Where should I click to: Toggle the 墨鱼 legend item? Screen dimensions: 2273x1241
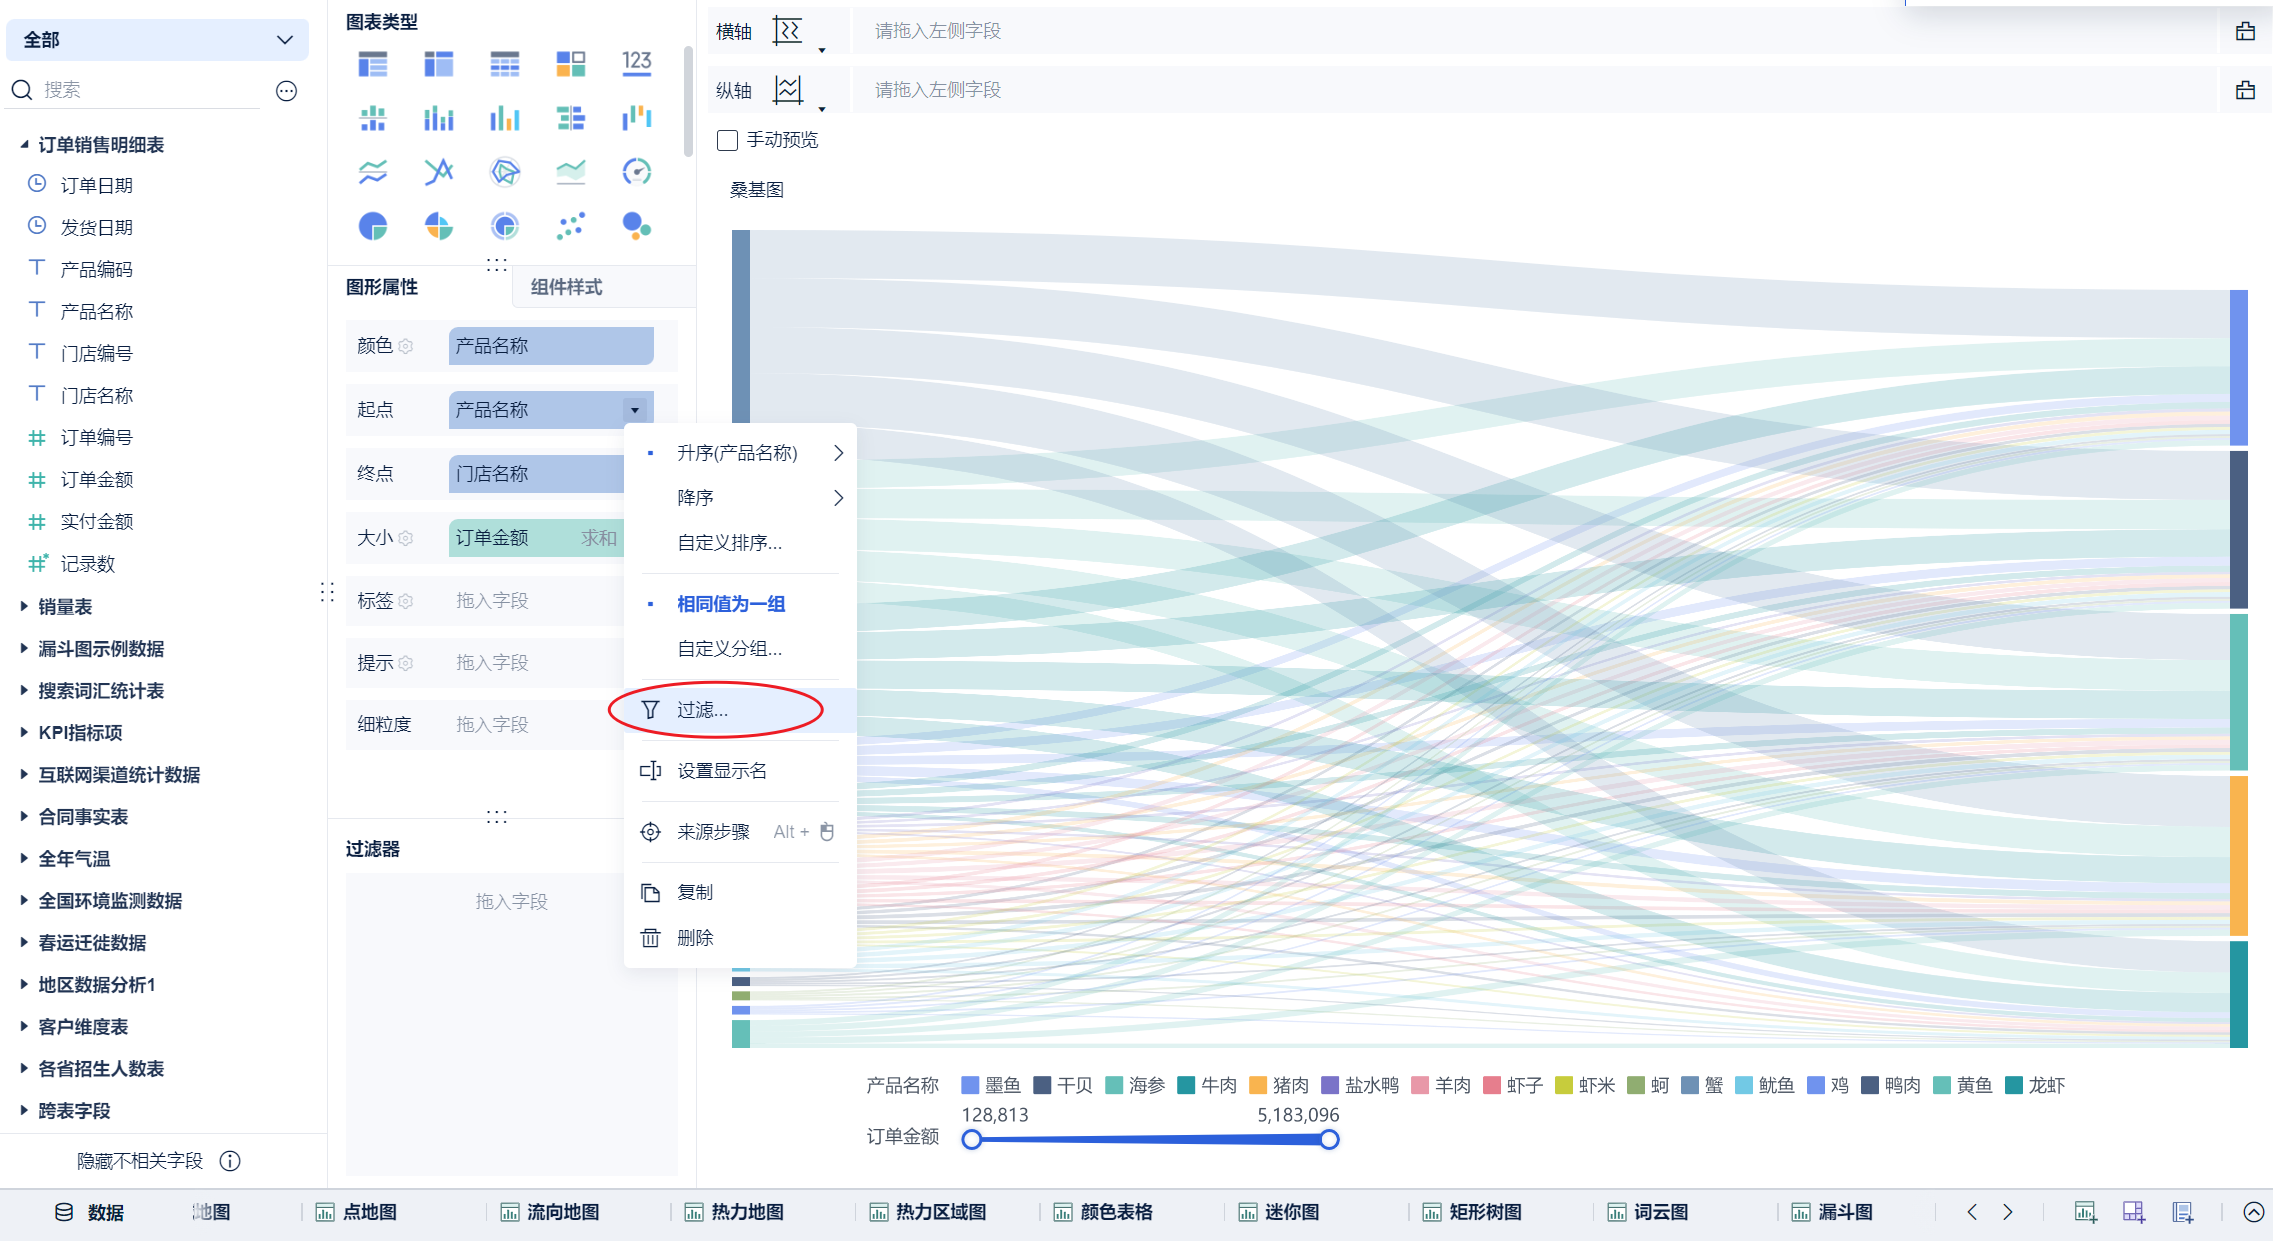(x=991, y=1085)
